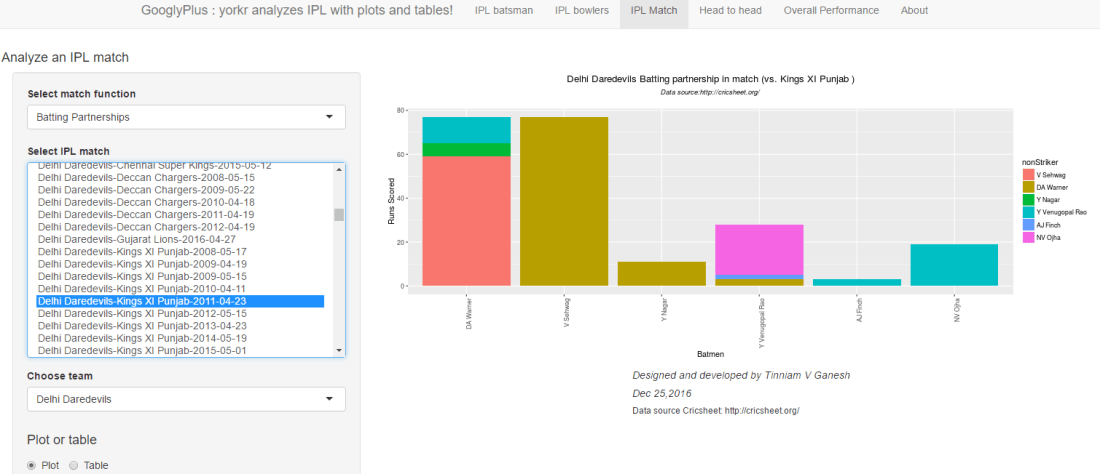Expand the Choose team dropdown
The height and width of the screenshot is (474, 1100).
click(x=186, y=399)
